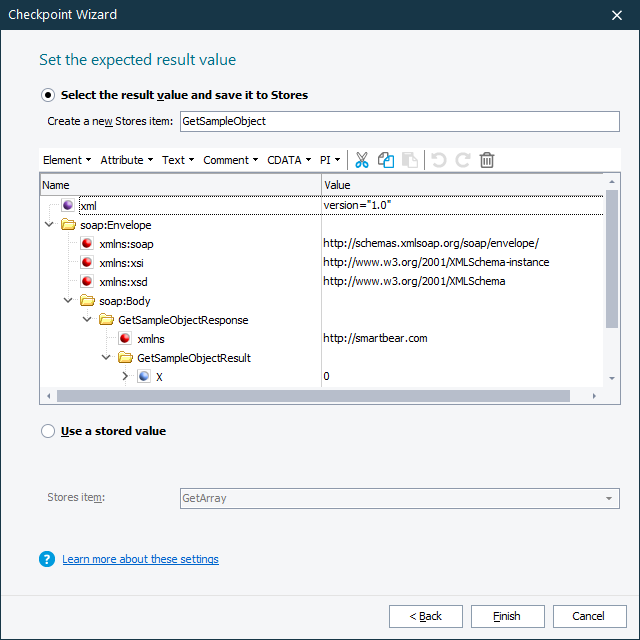Select the soap:Envelope folder icon
This screenshot has height=640, width=640.
pyautogui.click(x=68, y=225)
